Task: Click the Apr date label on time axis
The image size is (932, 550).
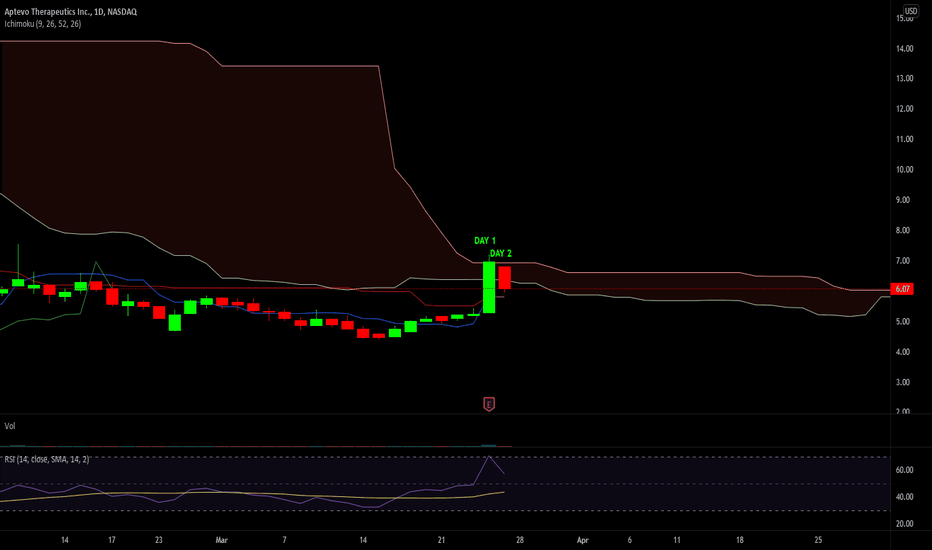Action: click(582, 540)
